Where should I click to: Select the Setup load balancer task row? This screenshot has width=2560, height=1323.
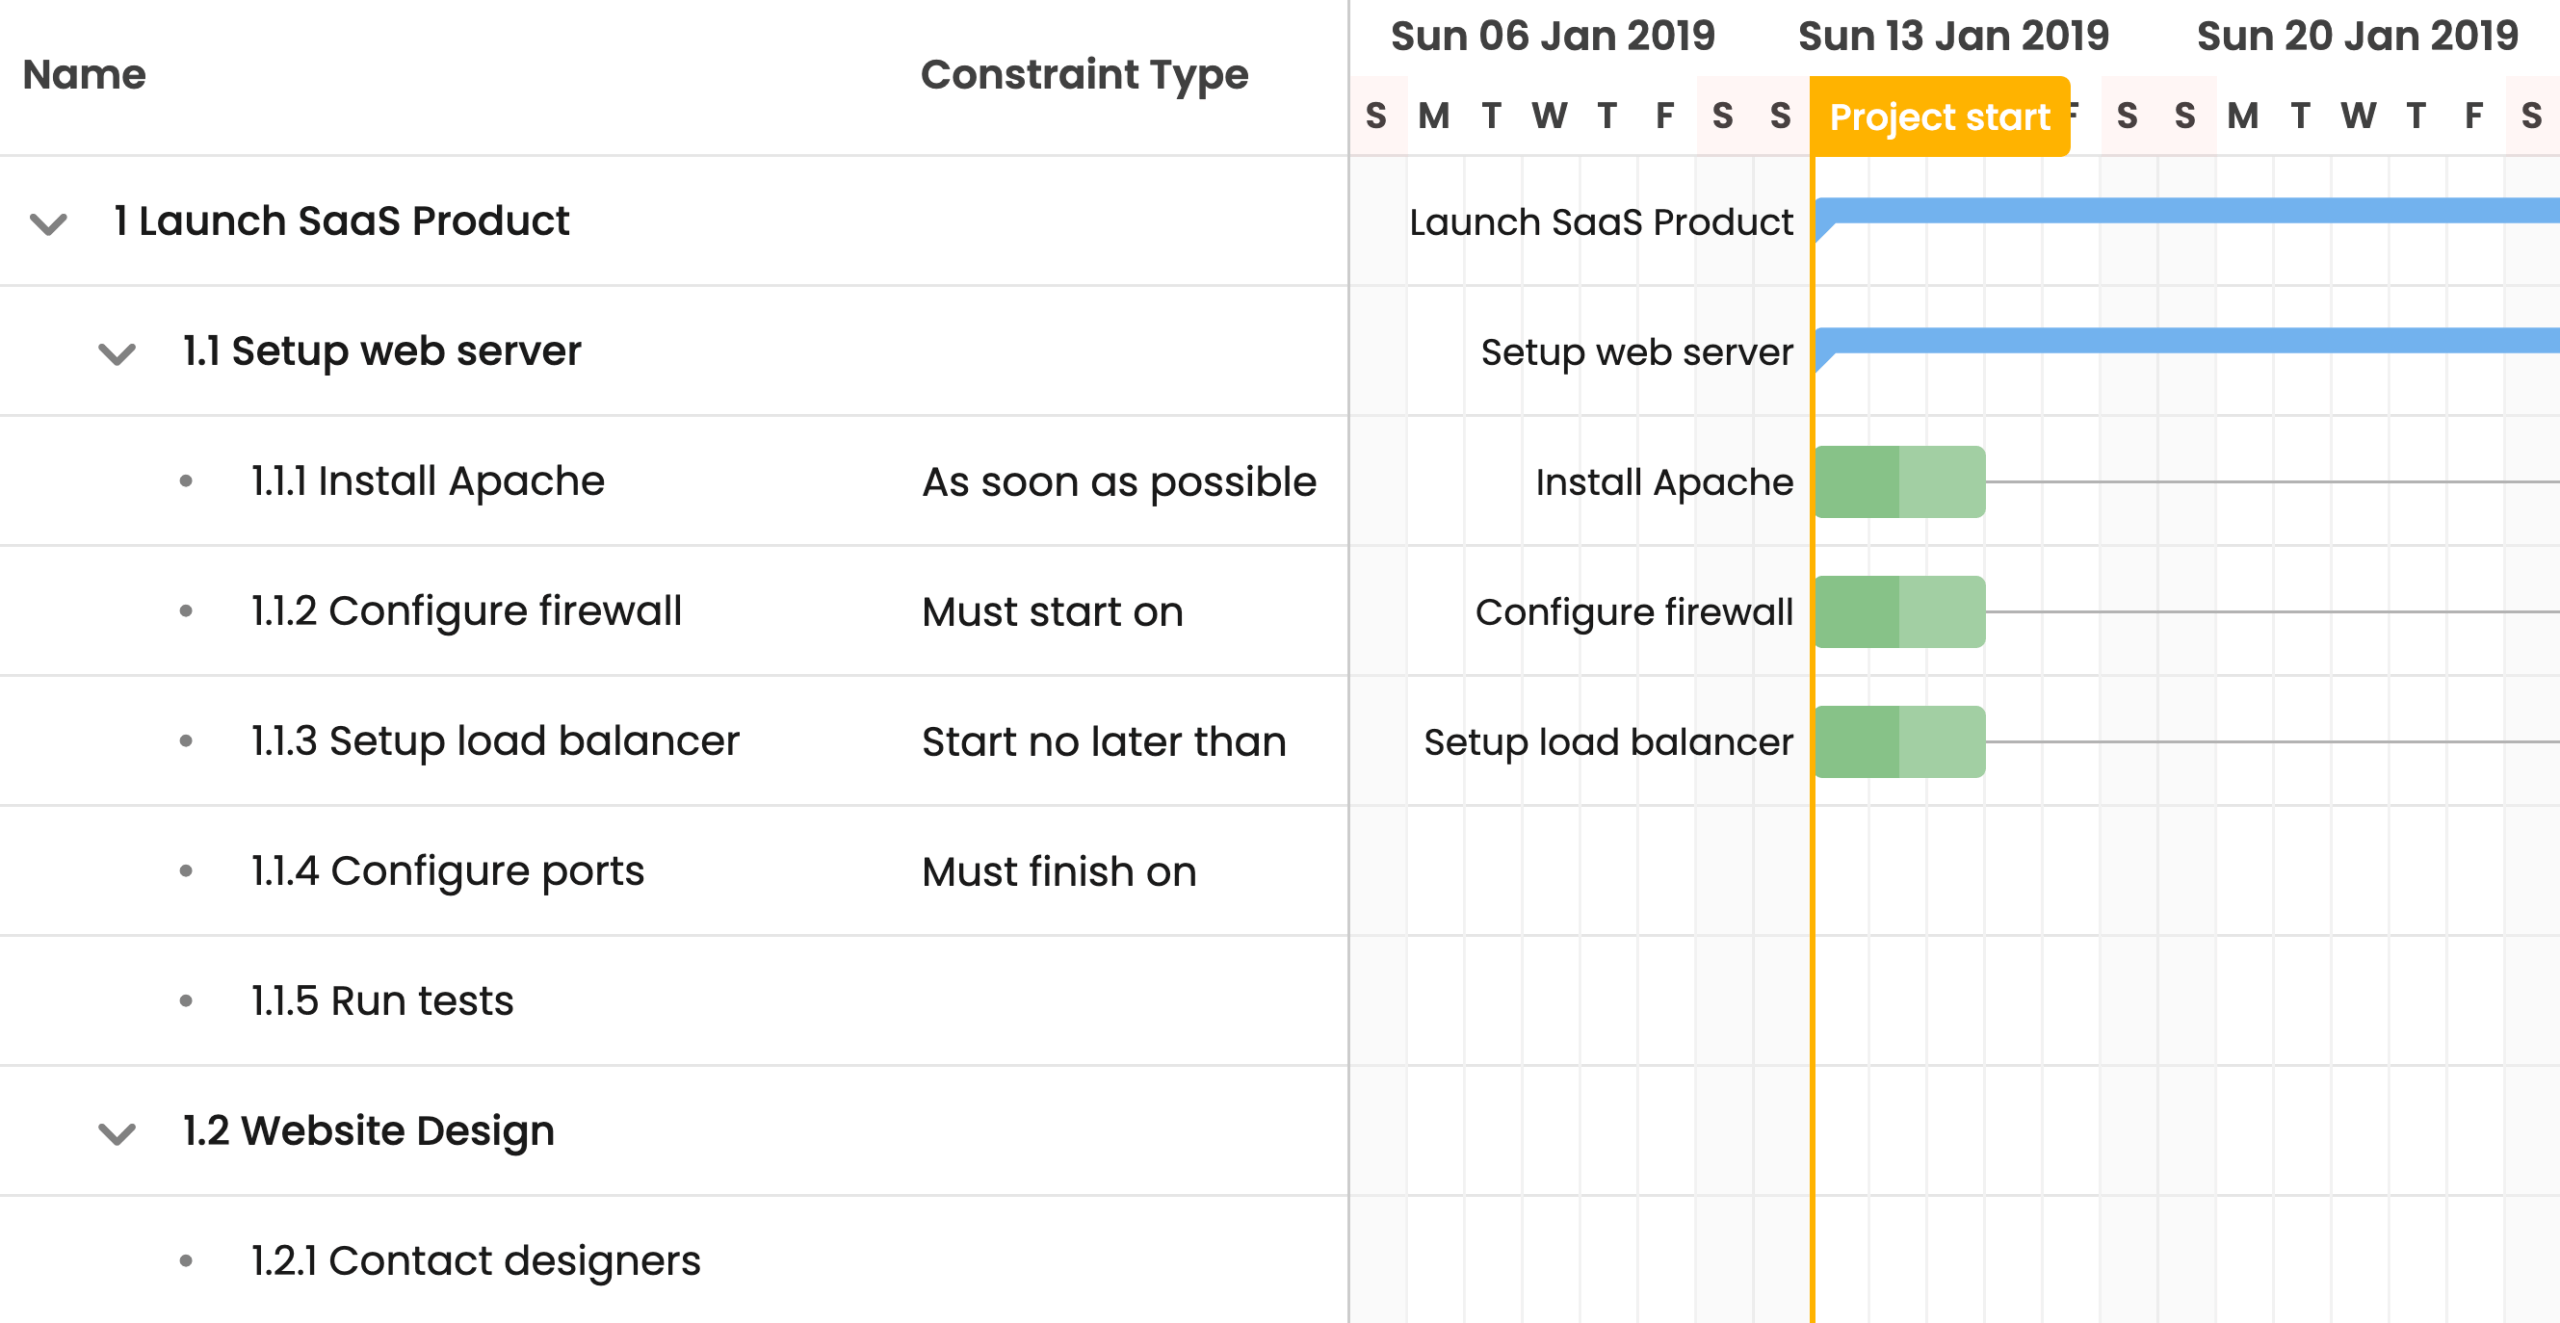495,741
